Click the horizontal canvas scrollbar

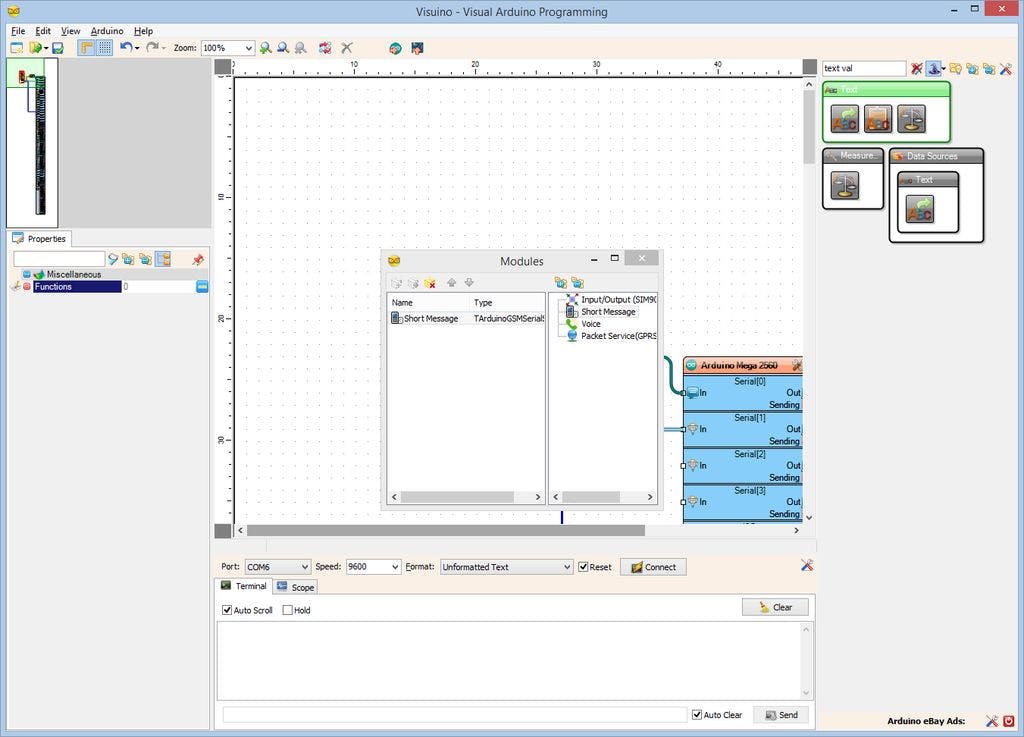[x=445, y=530]
